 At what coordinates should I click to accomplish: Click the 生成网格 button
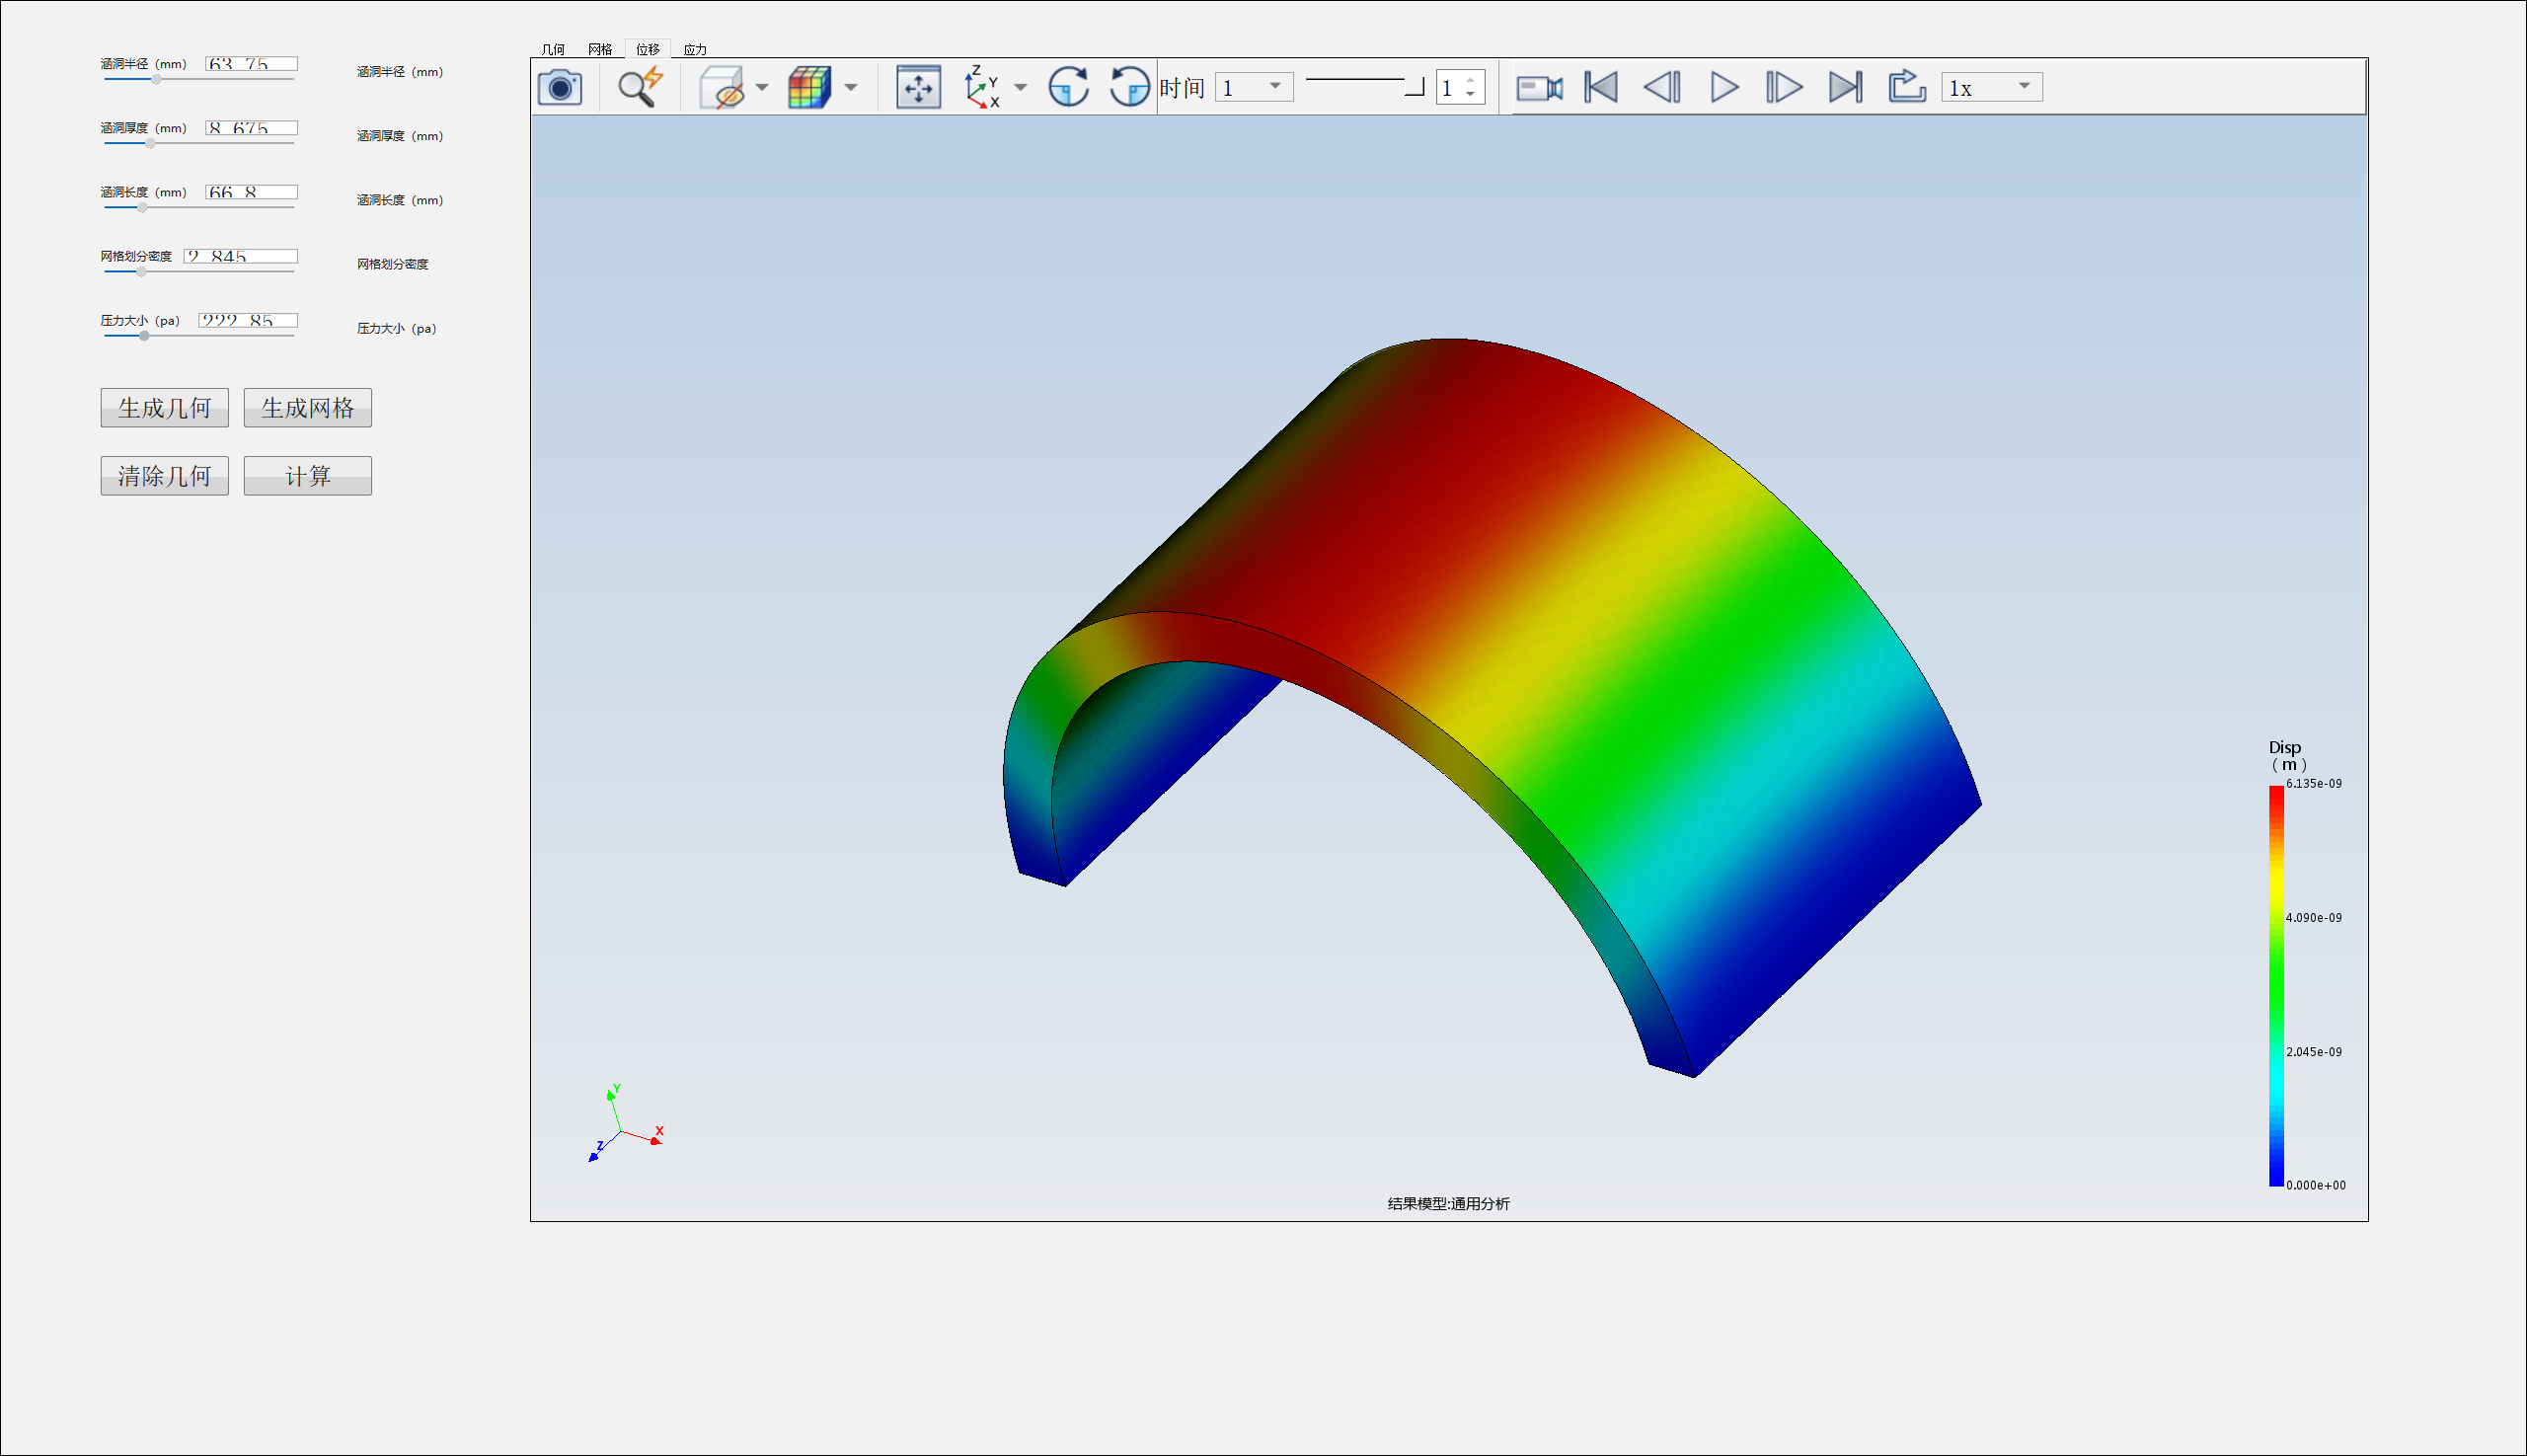coord(308,408)
